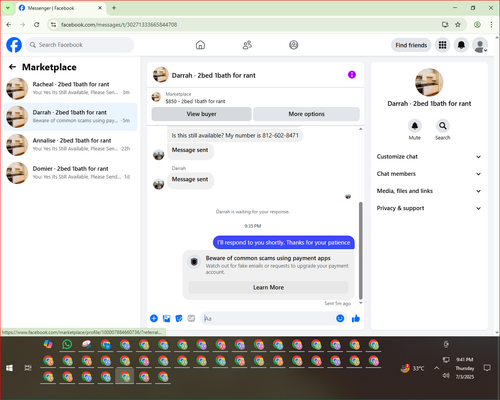Reload the page in Chrome
This screenshot has width=500, height=400.
[37, 25]
